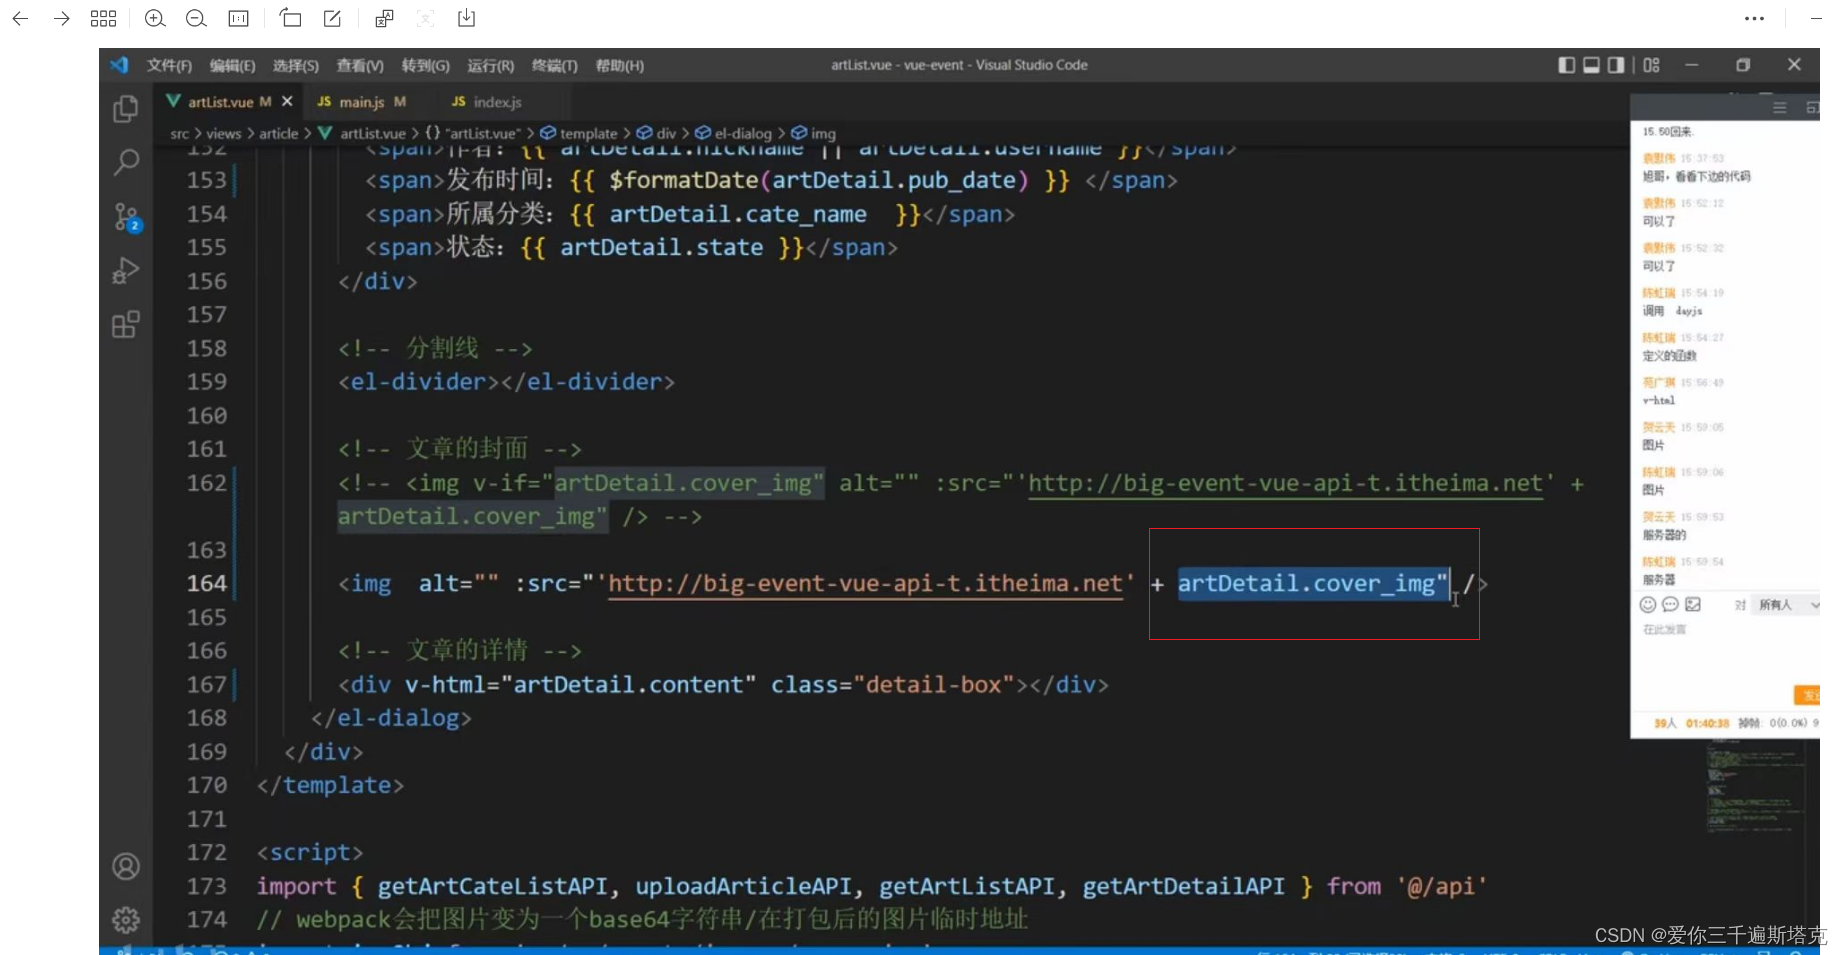Follow the http://big-event-vue-api-t.itheima.net link on line 164
This screenshot has width=1843, height=955.
tap(865, 583)
